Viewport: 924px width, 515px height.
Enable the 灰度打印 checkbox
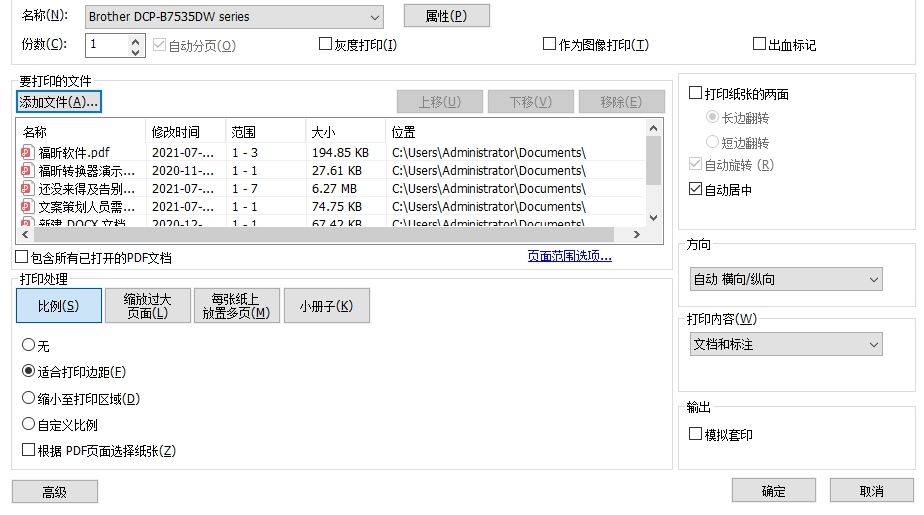pyautogui.click(x=325, y=44)
